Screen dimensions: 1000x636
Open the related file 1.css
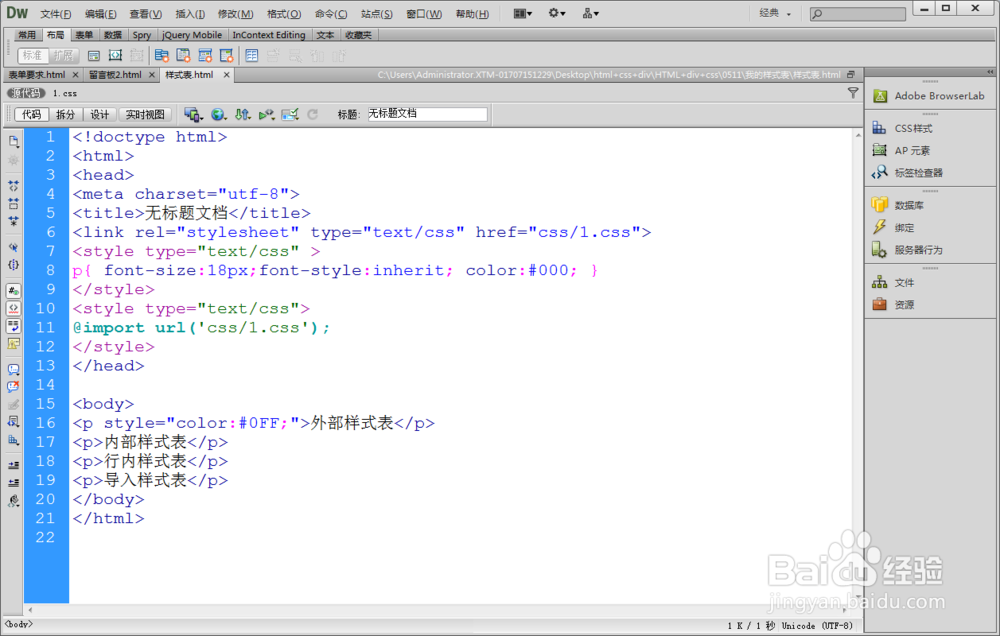[x=64, y=93]
